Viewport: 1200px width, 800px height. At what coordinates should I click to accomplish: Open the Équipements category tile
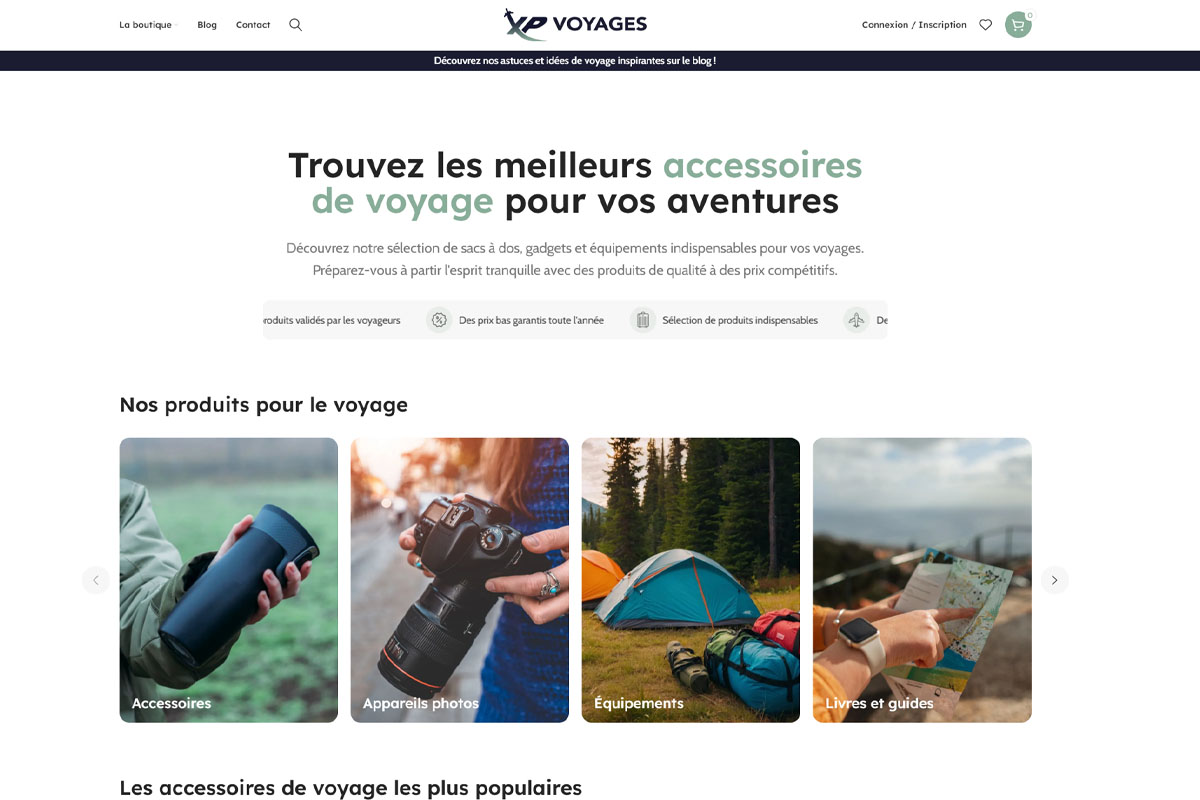691,580
